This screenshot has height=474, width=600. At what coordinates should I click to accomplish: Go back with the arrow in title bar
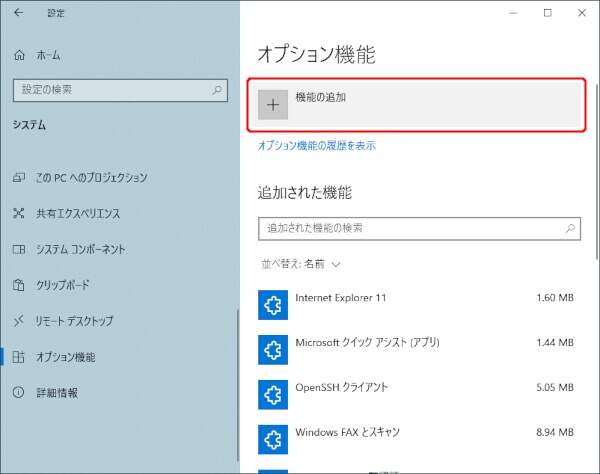(18, 13)
